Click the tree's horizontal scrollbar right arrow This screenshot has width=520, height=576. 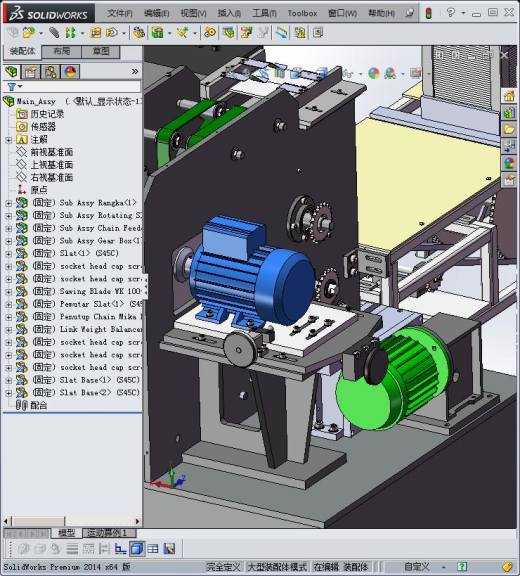(x=138, y=521)
